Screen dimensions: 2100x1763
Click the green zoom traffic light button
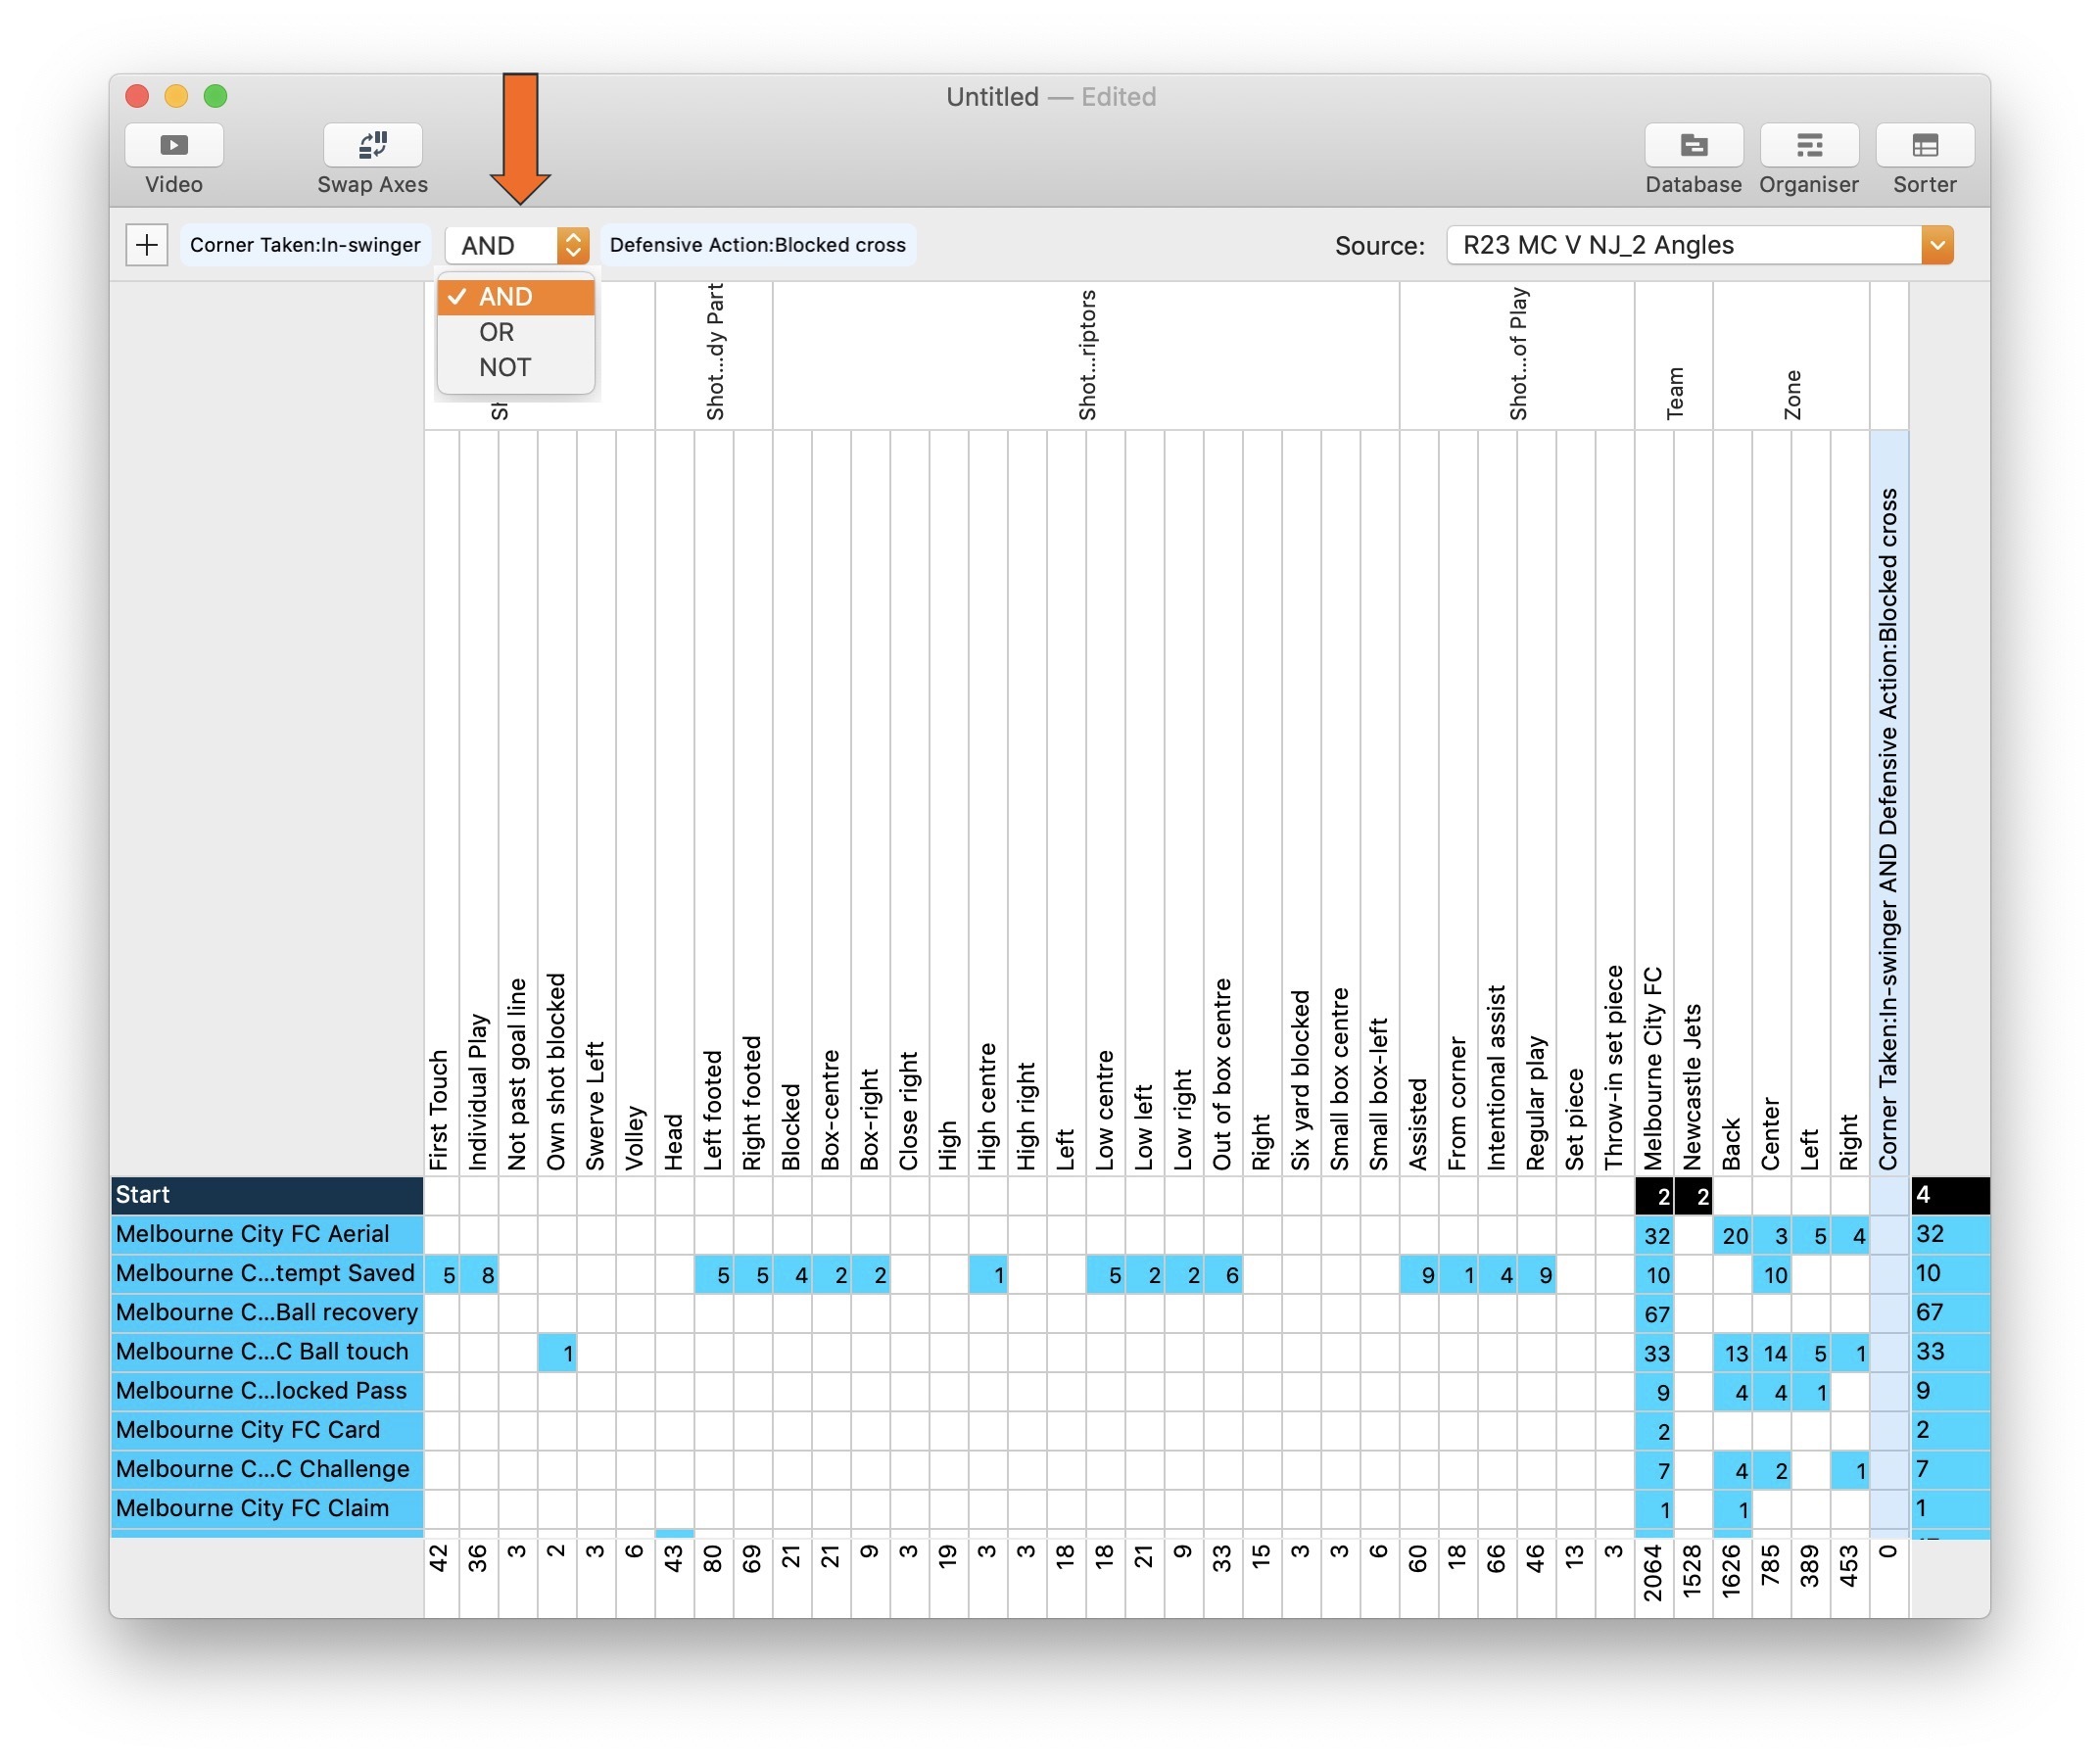pos(216,96)
